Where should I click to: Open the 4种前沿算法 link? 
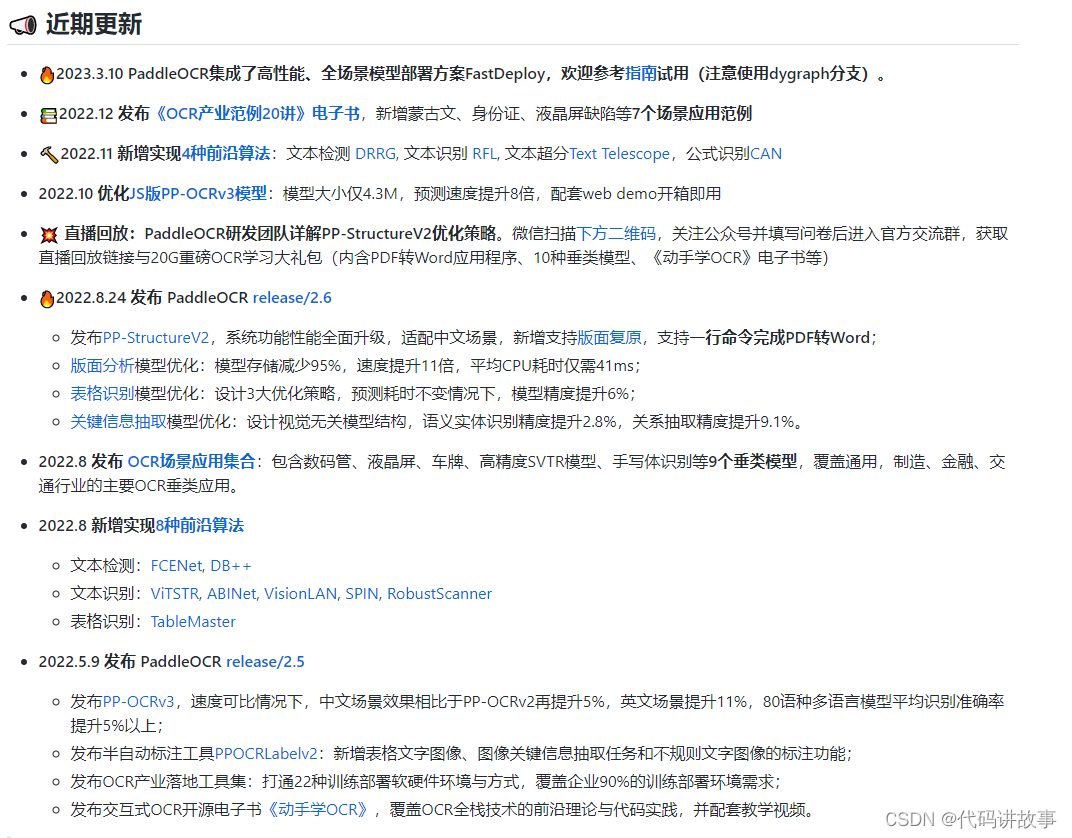[x=226, y=153]
